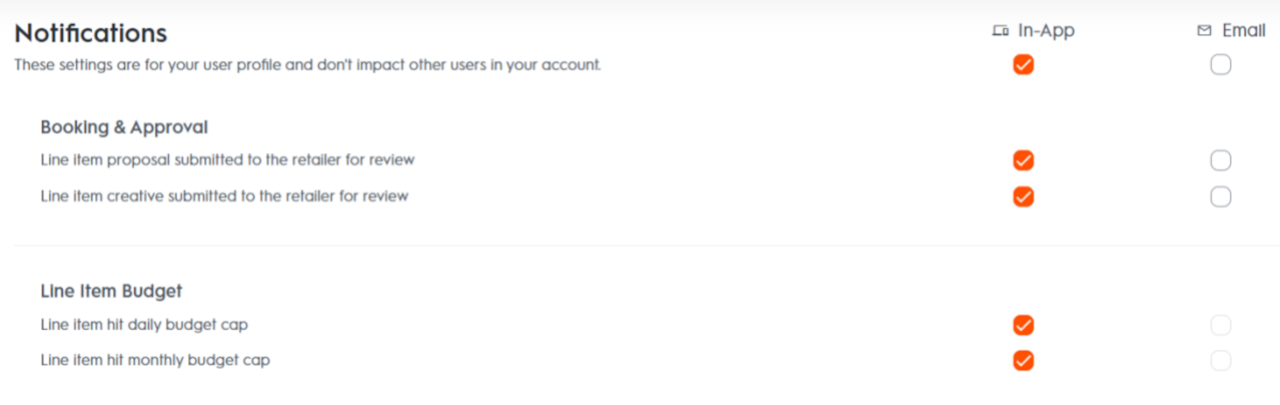Click the greyed-out Email checkbox for monthly budget cap

1220,360
